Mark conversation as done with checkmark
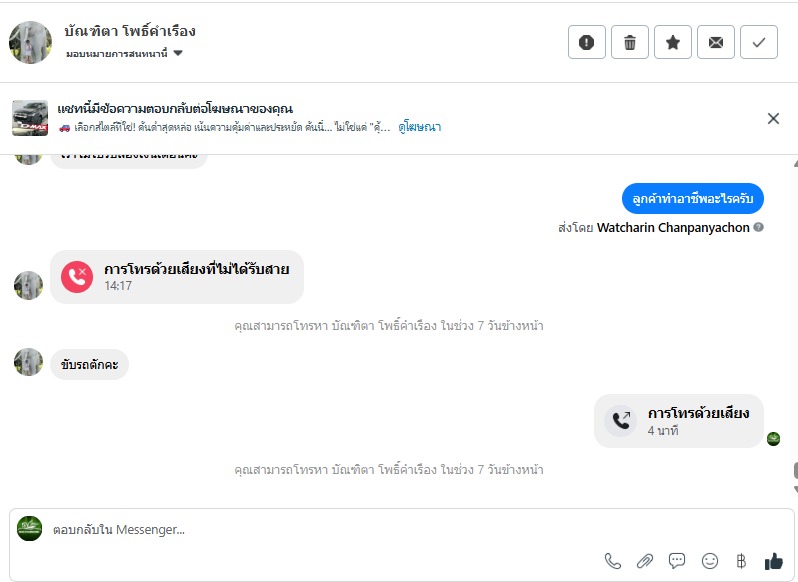Image resolution: width=798 pixels, height=582 pixels. click(759, 42)
